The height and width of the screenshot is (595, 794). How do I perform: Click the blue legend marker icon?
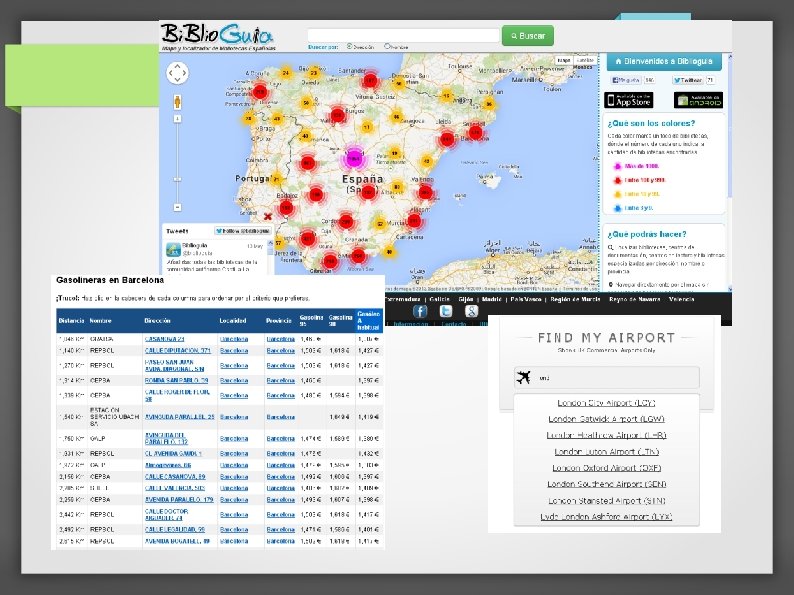[x=617, y=208]
